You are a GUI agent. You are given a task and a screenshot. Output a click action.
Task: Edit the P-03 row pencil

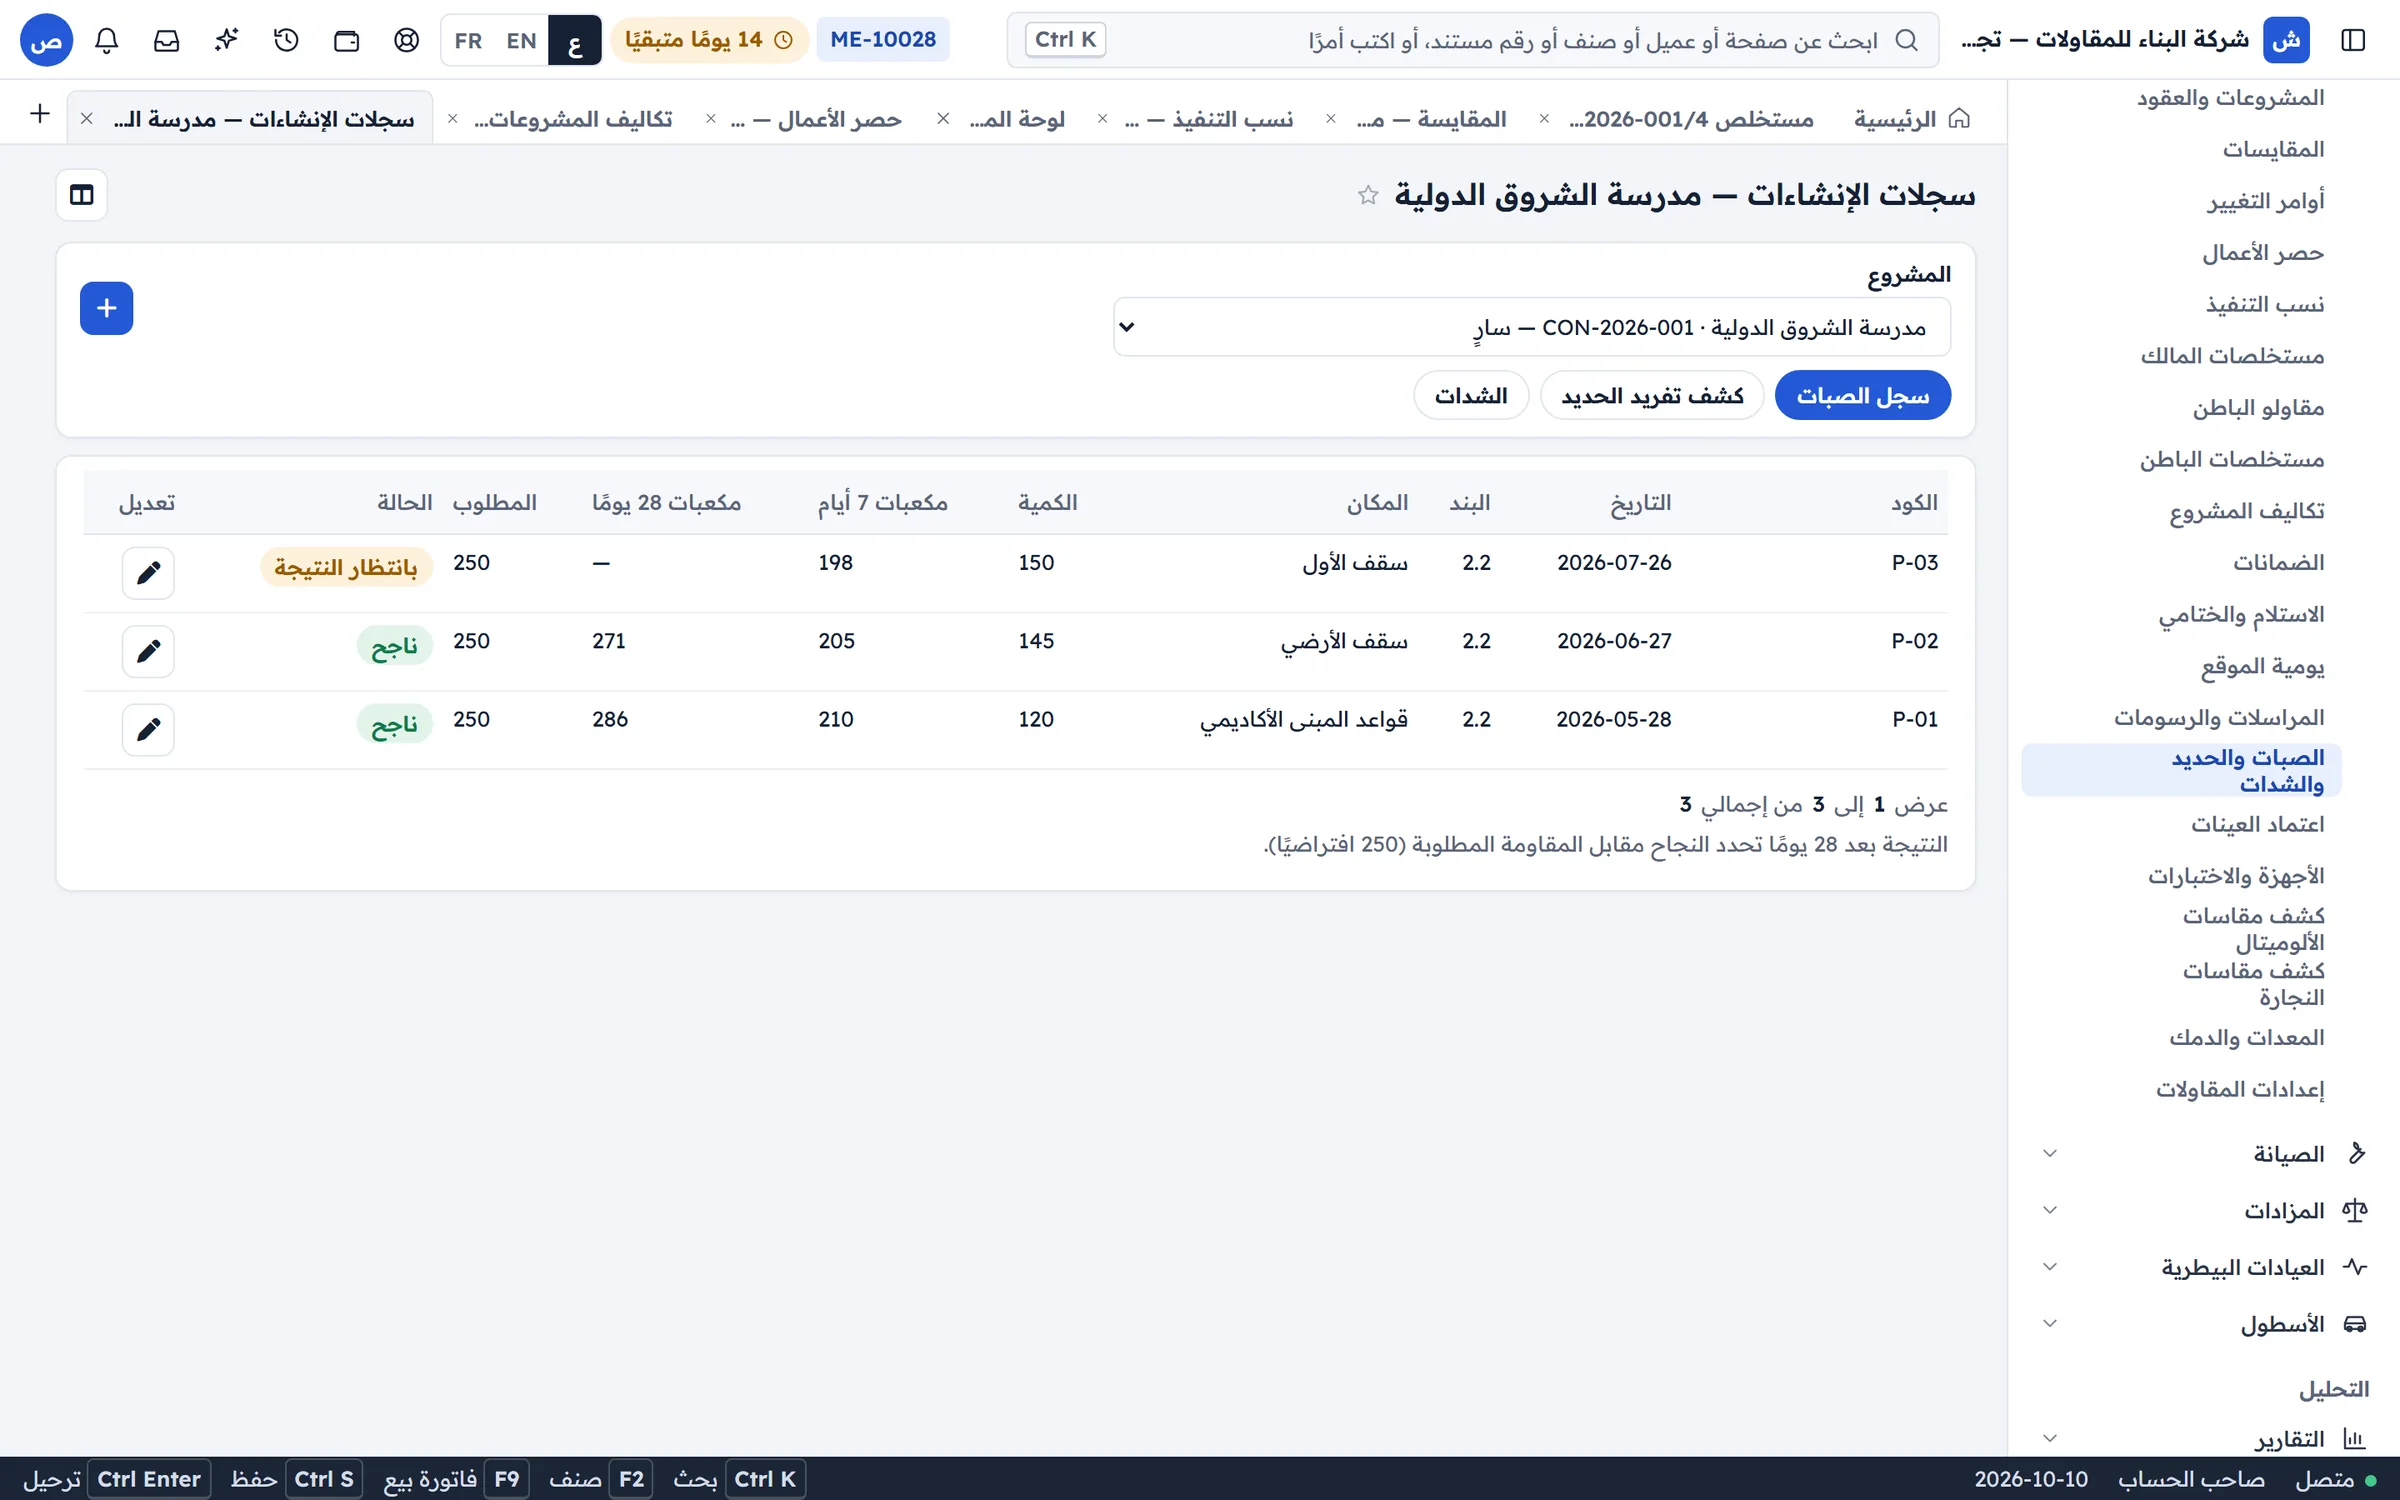(x=148, y=573)
